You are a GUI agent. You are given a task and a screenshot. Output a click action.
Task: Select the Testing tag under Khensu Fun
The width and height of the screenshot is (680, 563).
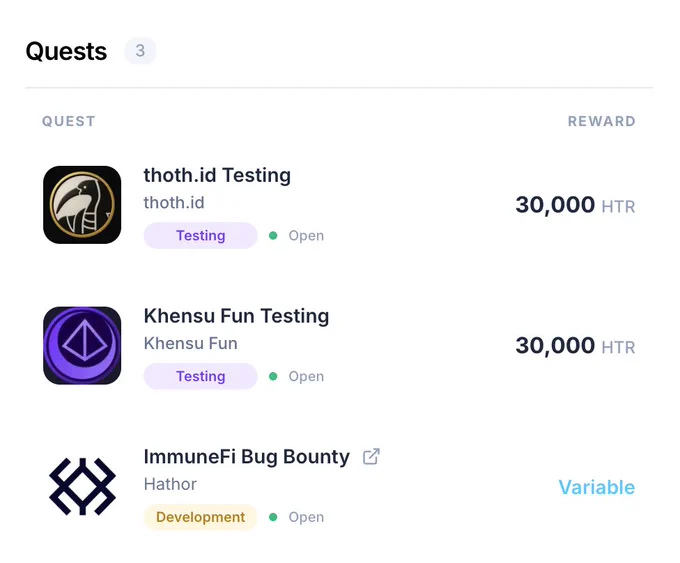point(200,376)
